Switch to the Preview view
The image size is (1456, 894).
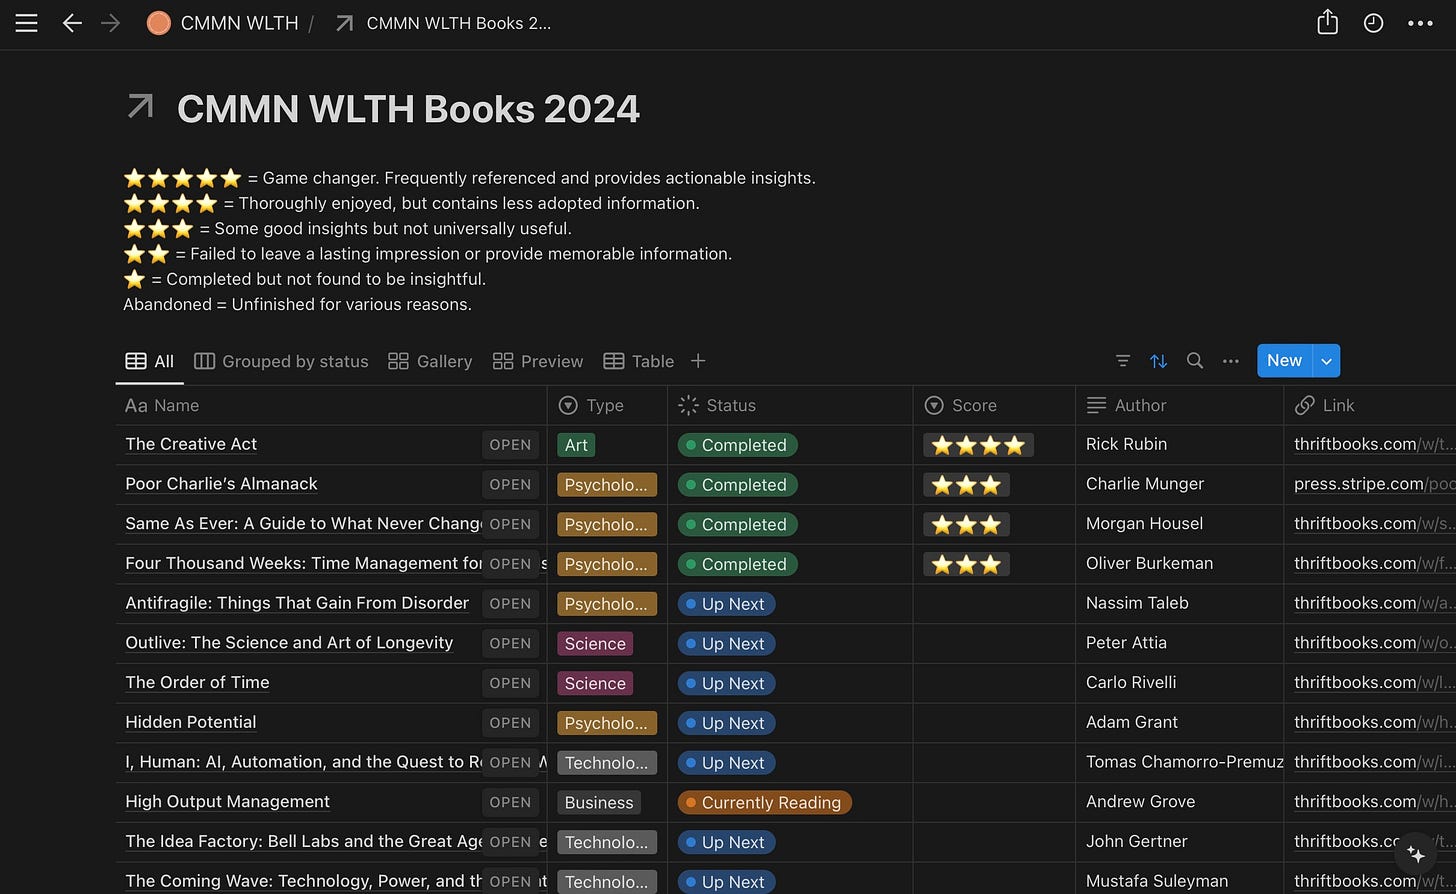coord(538,361)
